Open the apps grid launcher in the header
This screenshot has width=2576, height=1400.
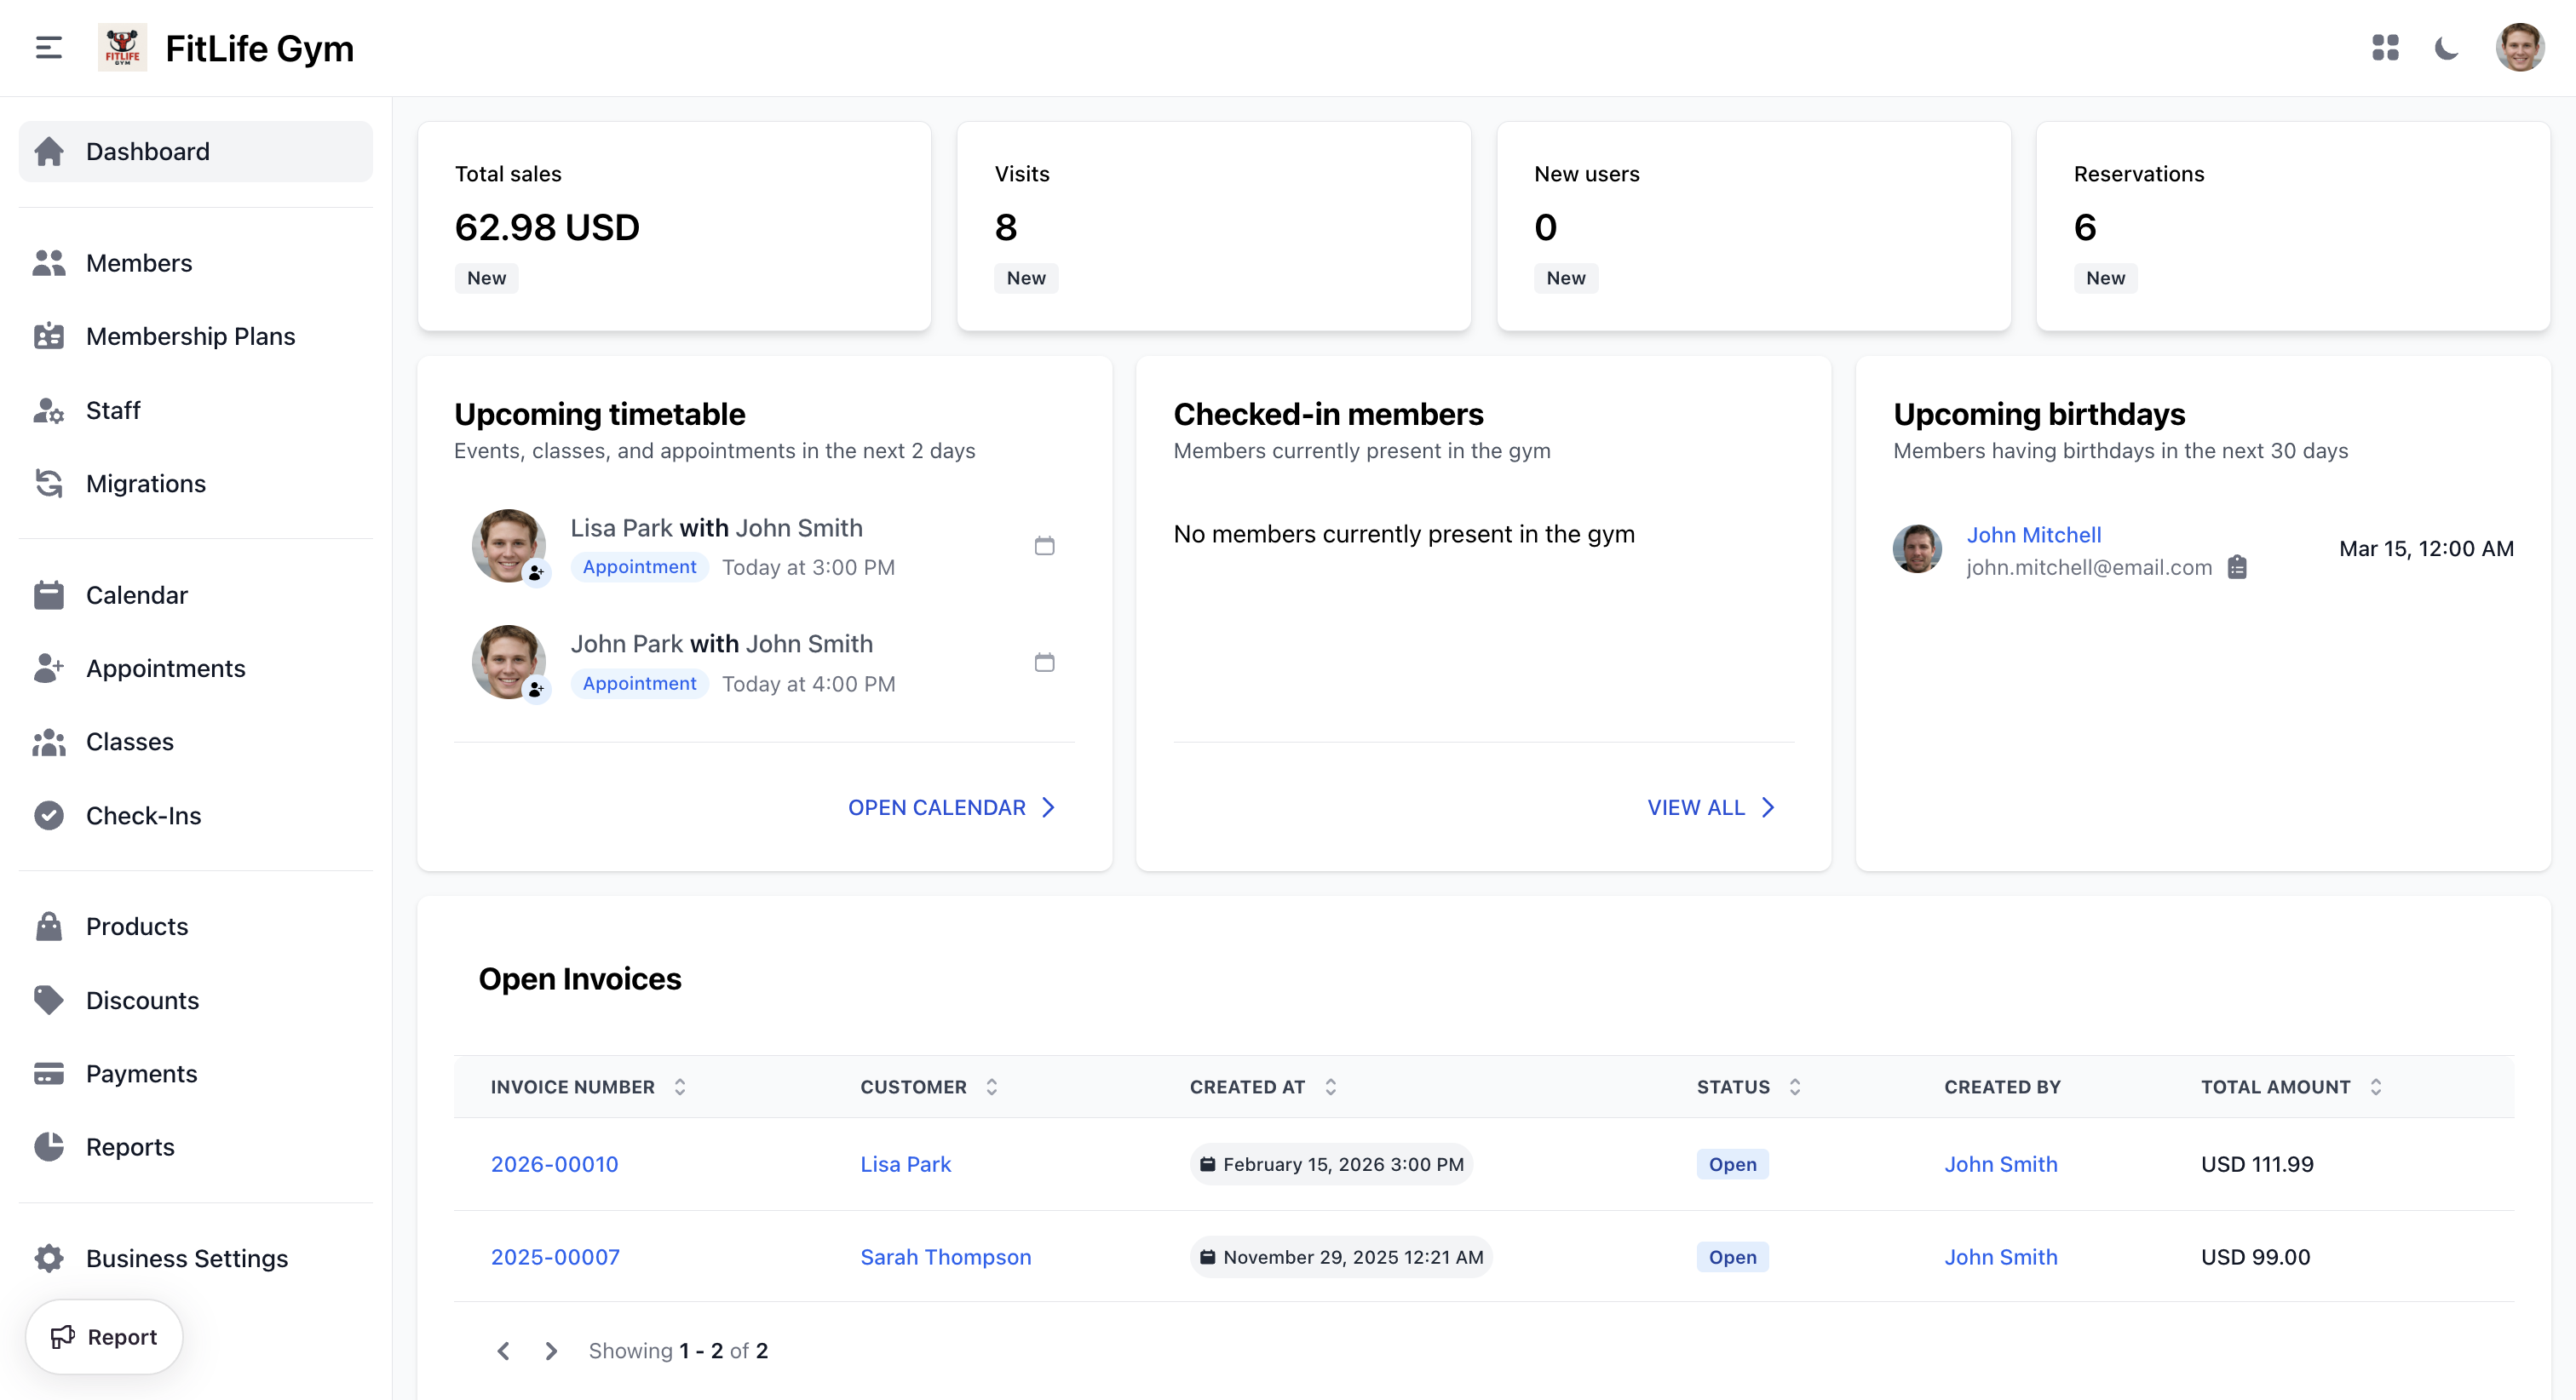2386,47
